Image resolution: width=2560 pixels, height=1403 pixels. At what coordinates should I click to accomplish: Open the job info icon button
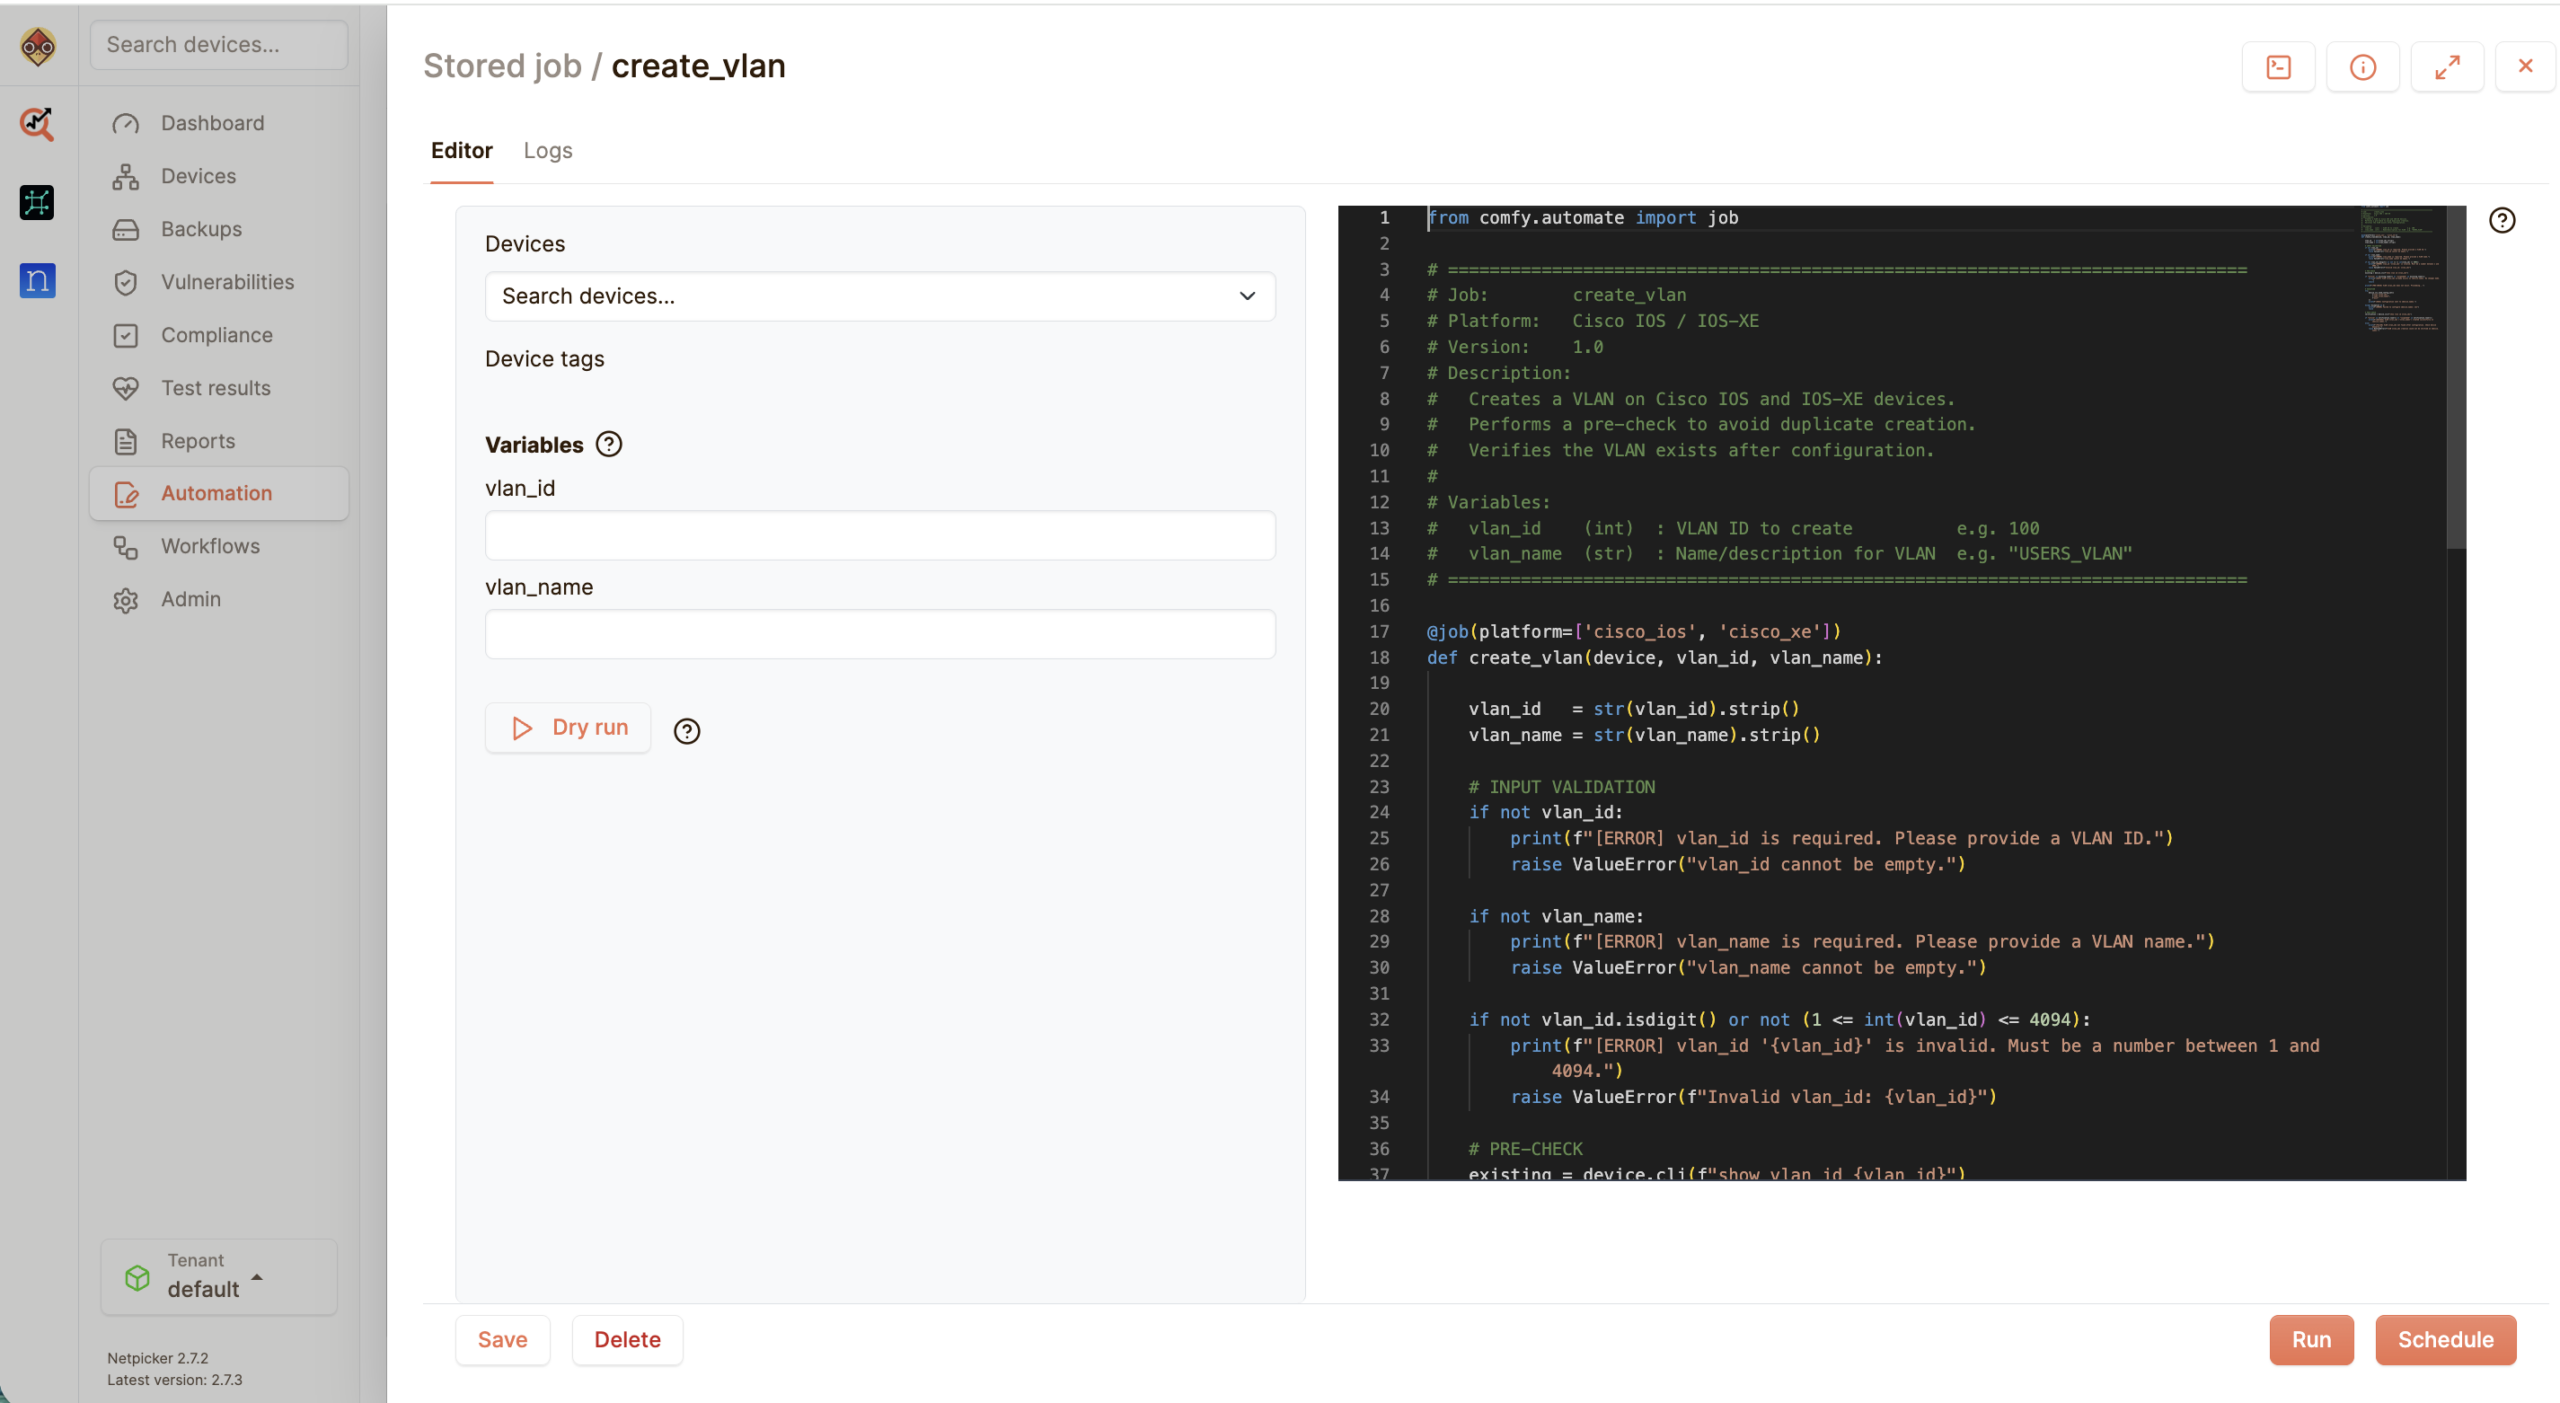point(2362,67)
